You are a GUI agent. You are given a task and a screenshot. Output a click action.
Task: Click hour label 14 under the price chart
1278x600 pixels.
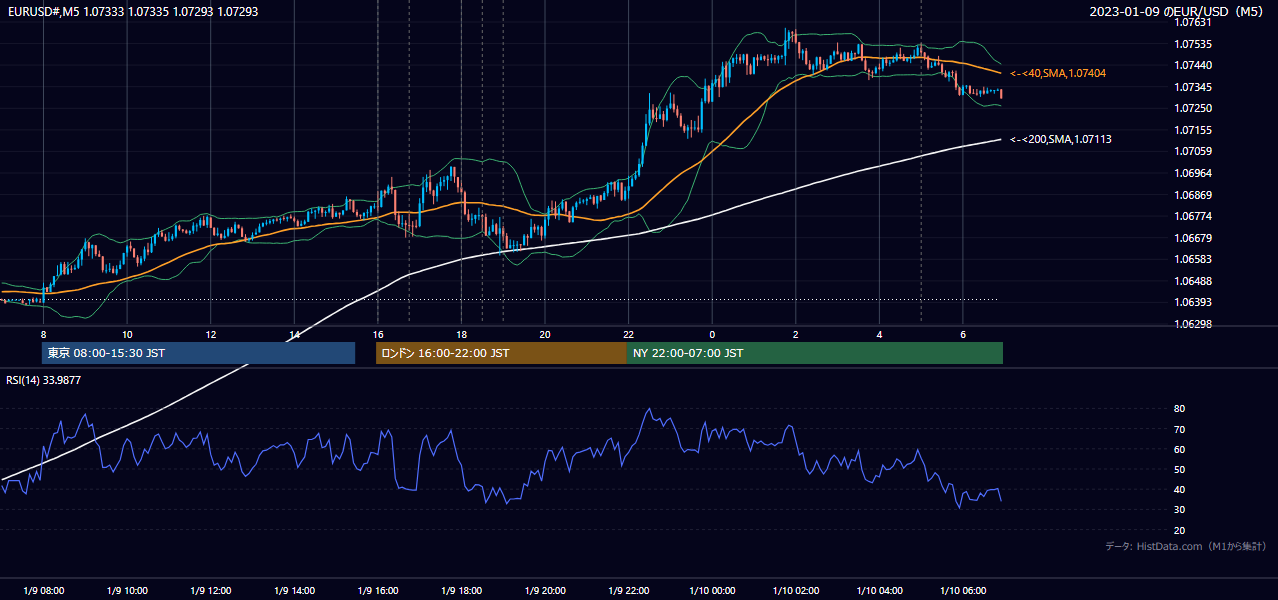tap(294, 334)
